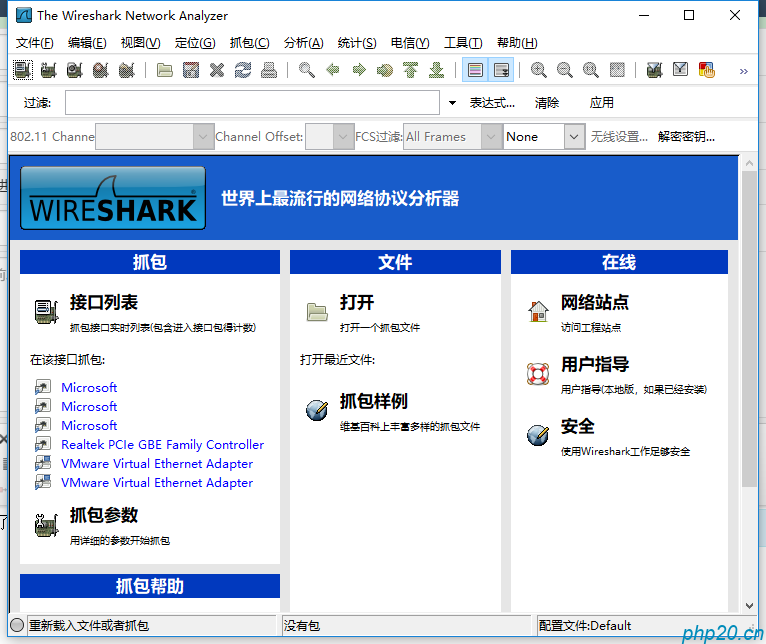This screenshot has width=766, height=644.
Task: Click the find packet magnifier icon
Action: tap(307, 70)
